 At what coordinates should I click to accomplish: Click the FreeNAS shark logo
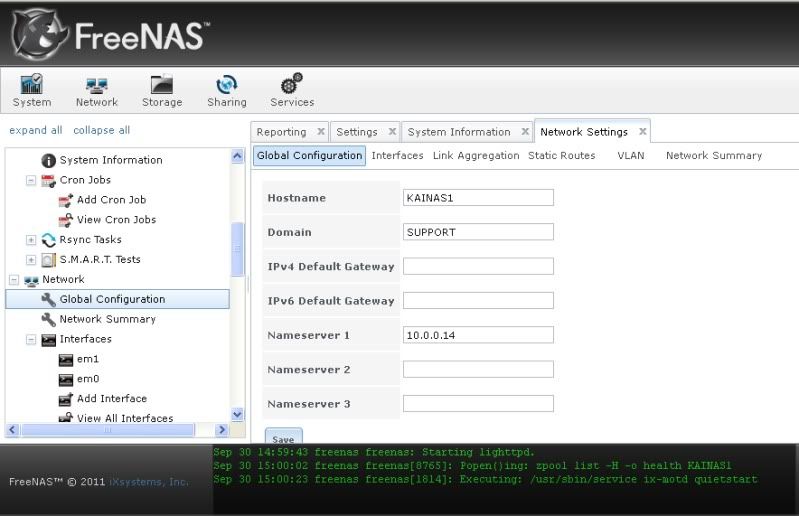click(40, 34)
